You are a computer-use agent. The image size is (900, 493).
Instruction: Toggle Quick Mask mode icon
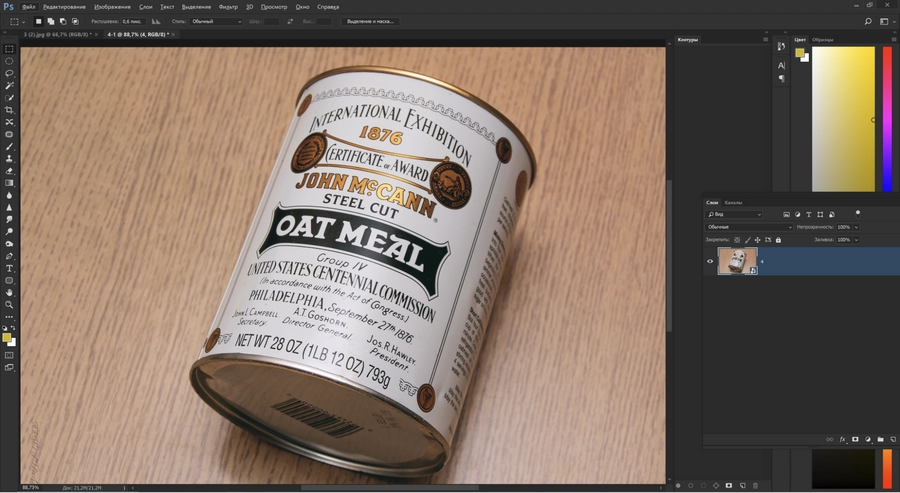pyautogui.click(x=9, y=355)
